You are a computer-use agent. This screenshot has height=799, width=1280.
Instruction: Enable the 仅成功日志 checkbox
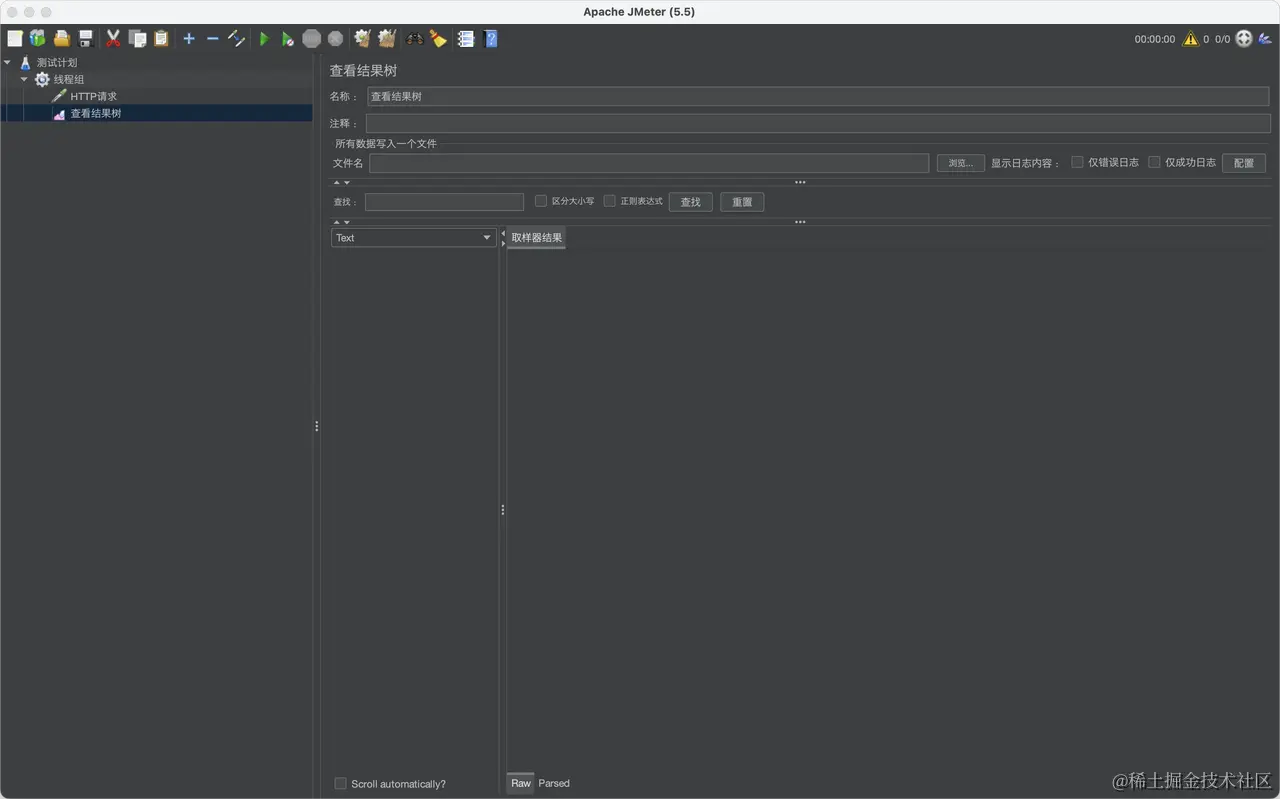[1154, 162]
